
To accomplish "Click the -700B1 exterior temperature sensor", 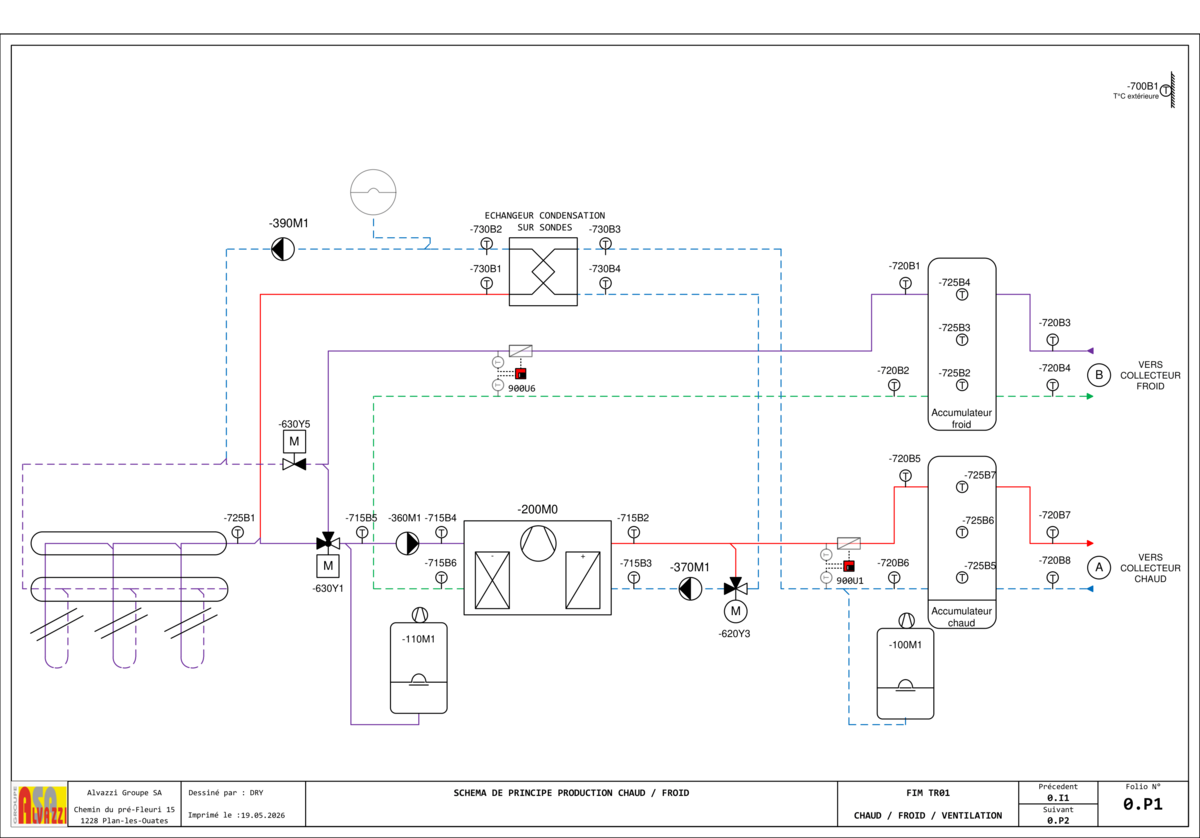I will (x=1166, y=91).
